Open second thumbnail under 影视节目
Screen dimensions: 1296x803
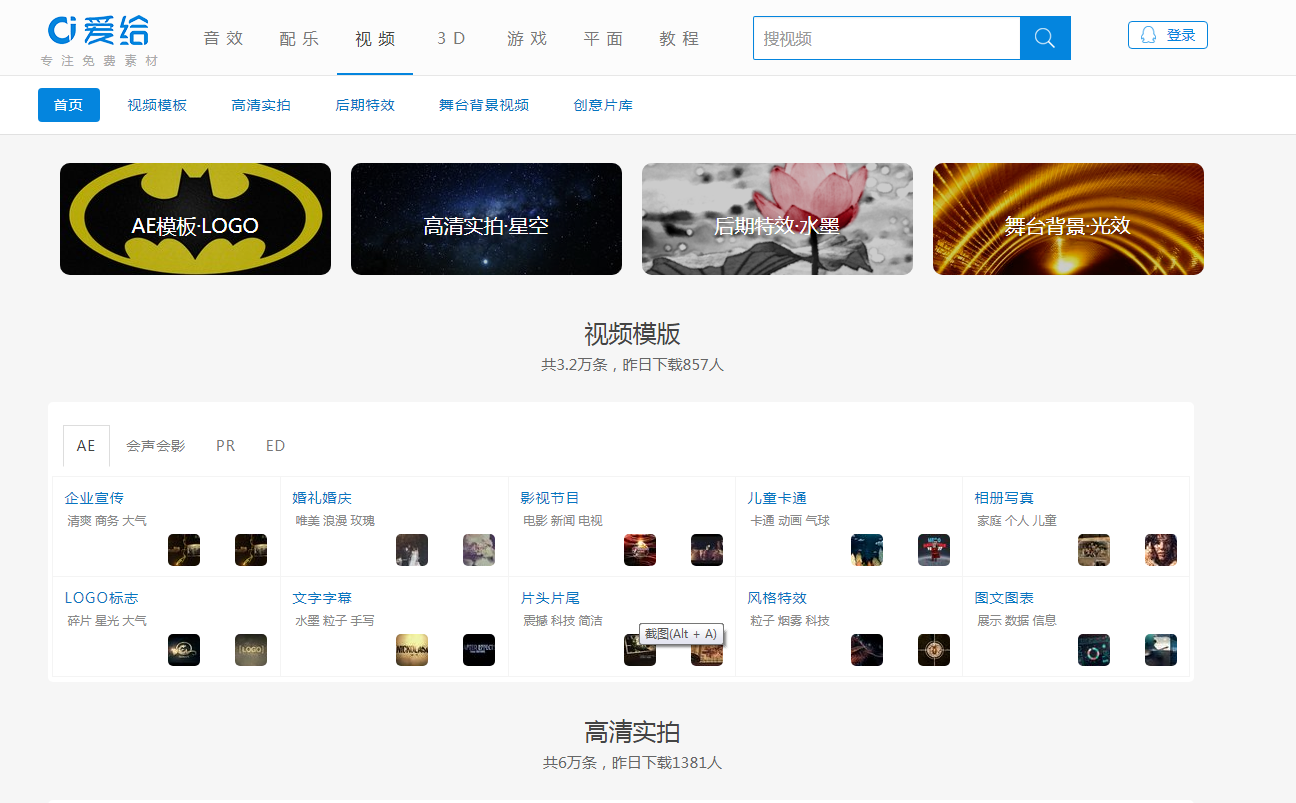pyautogui.click(x=707, y=550)
